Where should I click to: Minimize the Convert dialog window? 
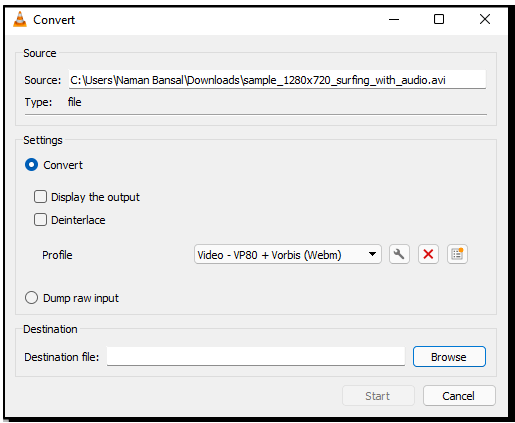pyautogui.click(x=394, y=19)
